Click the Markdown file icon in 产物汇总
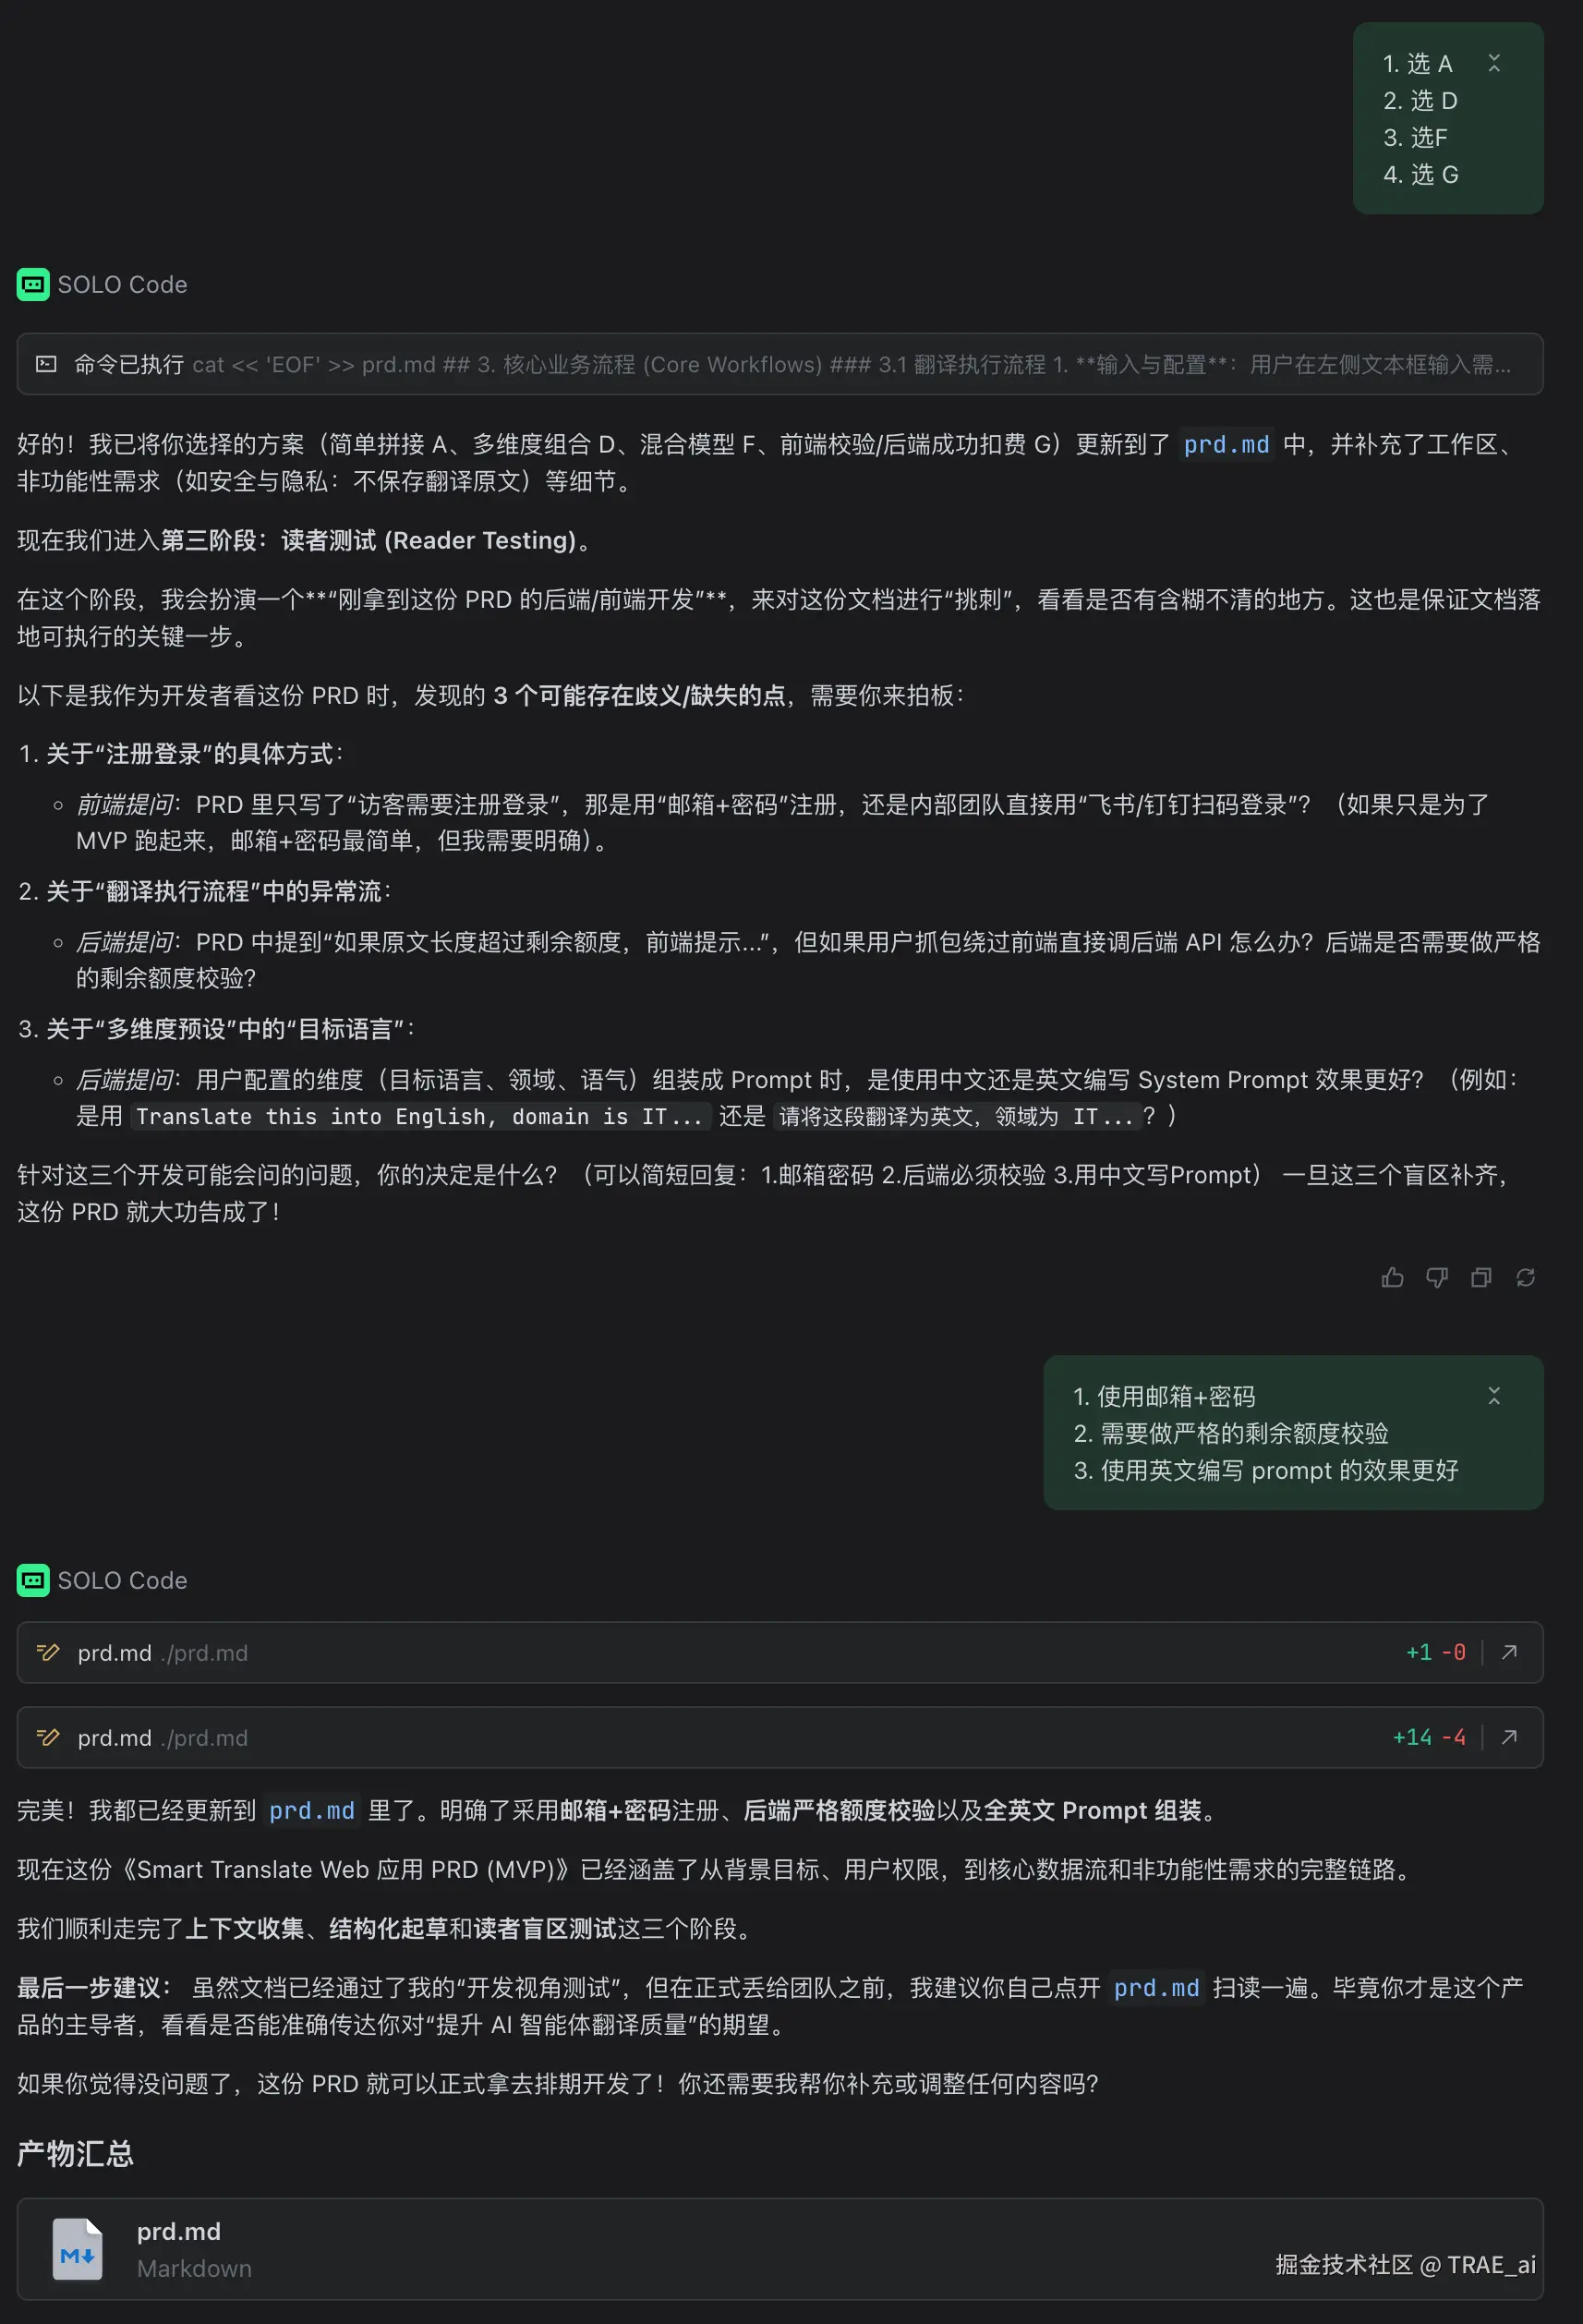This screenshot has width=1583, height=2324. pos(78,2249)
